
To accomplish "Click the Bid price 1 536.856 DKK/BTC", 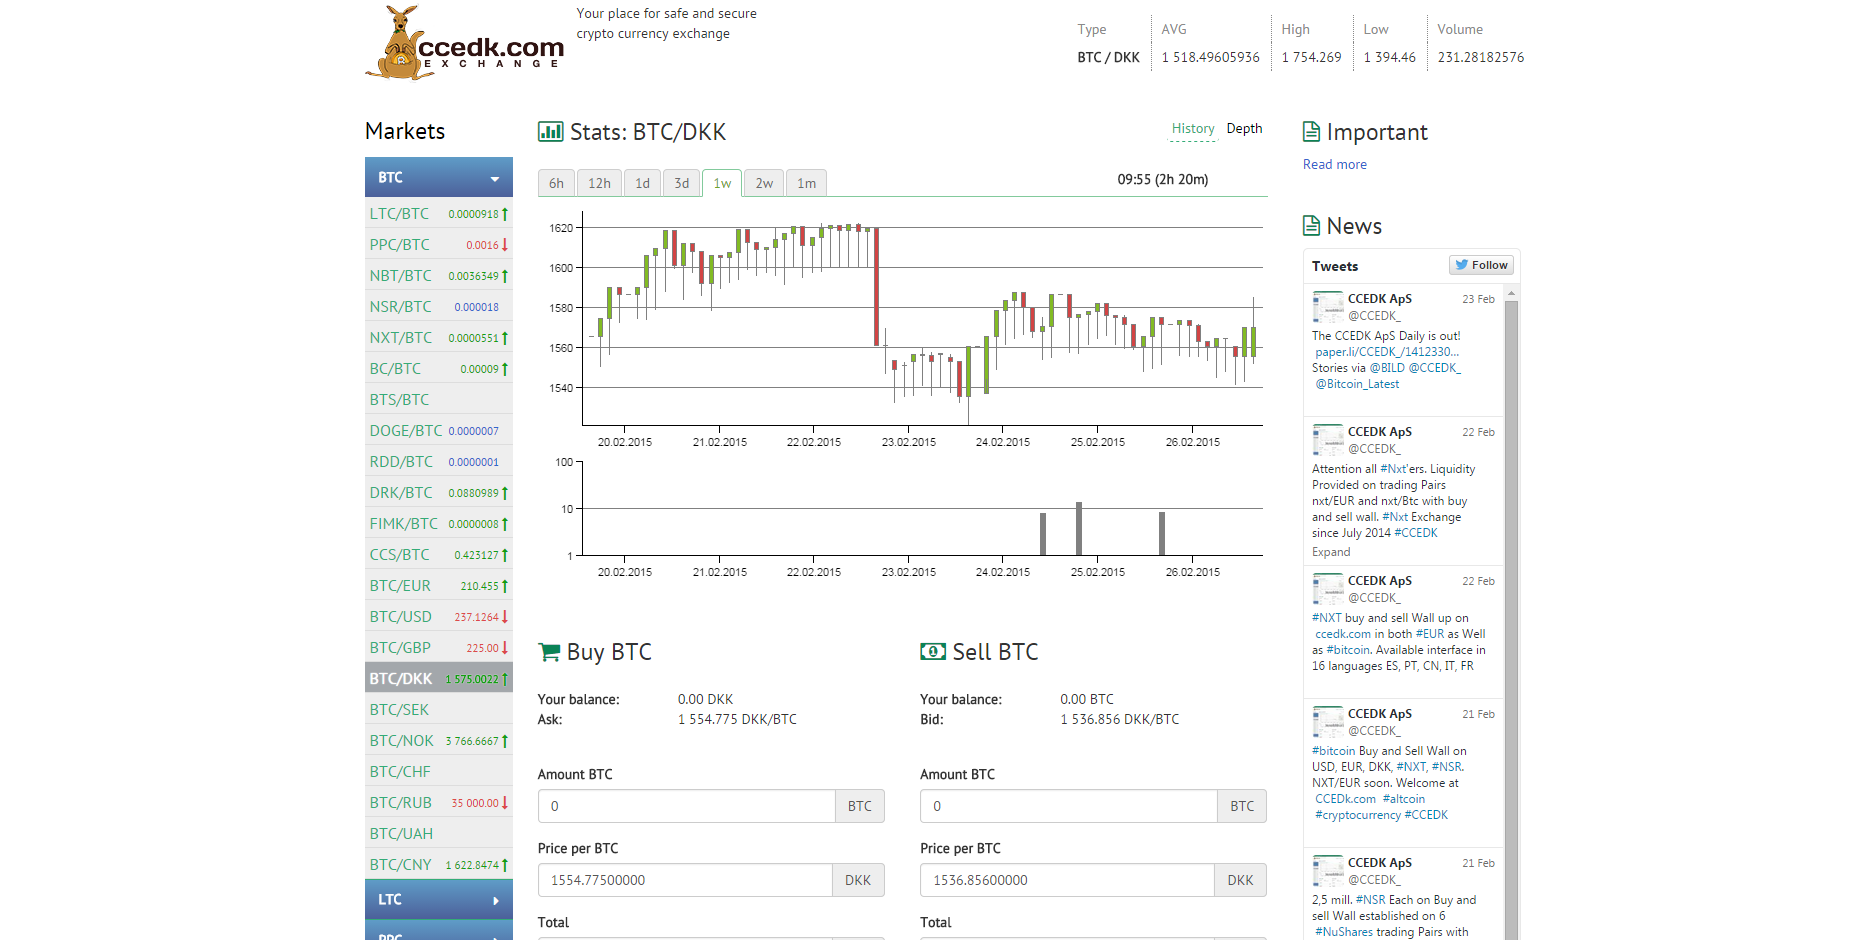I will 1119,720.
